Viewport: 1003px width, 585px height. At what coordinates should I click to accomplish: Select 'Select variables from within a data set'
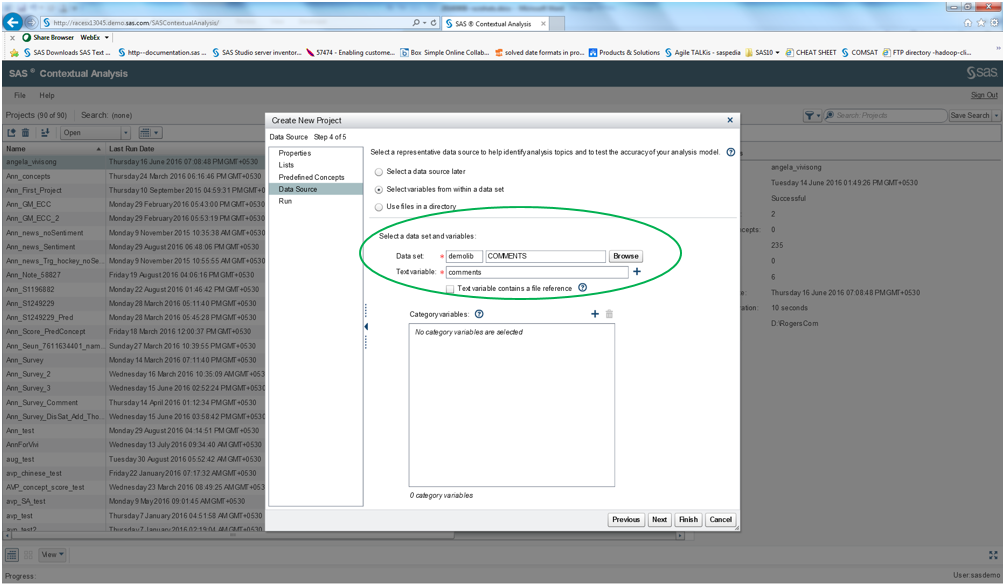pos(379,190)
